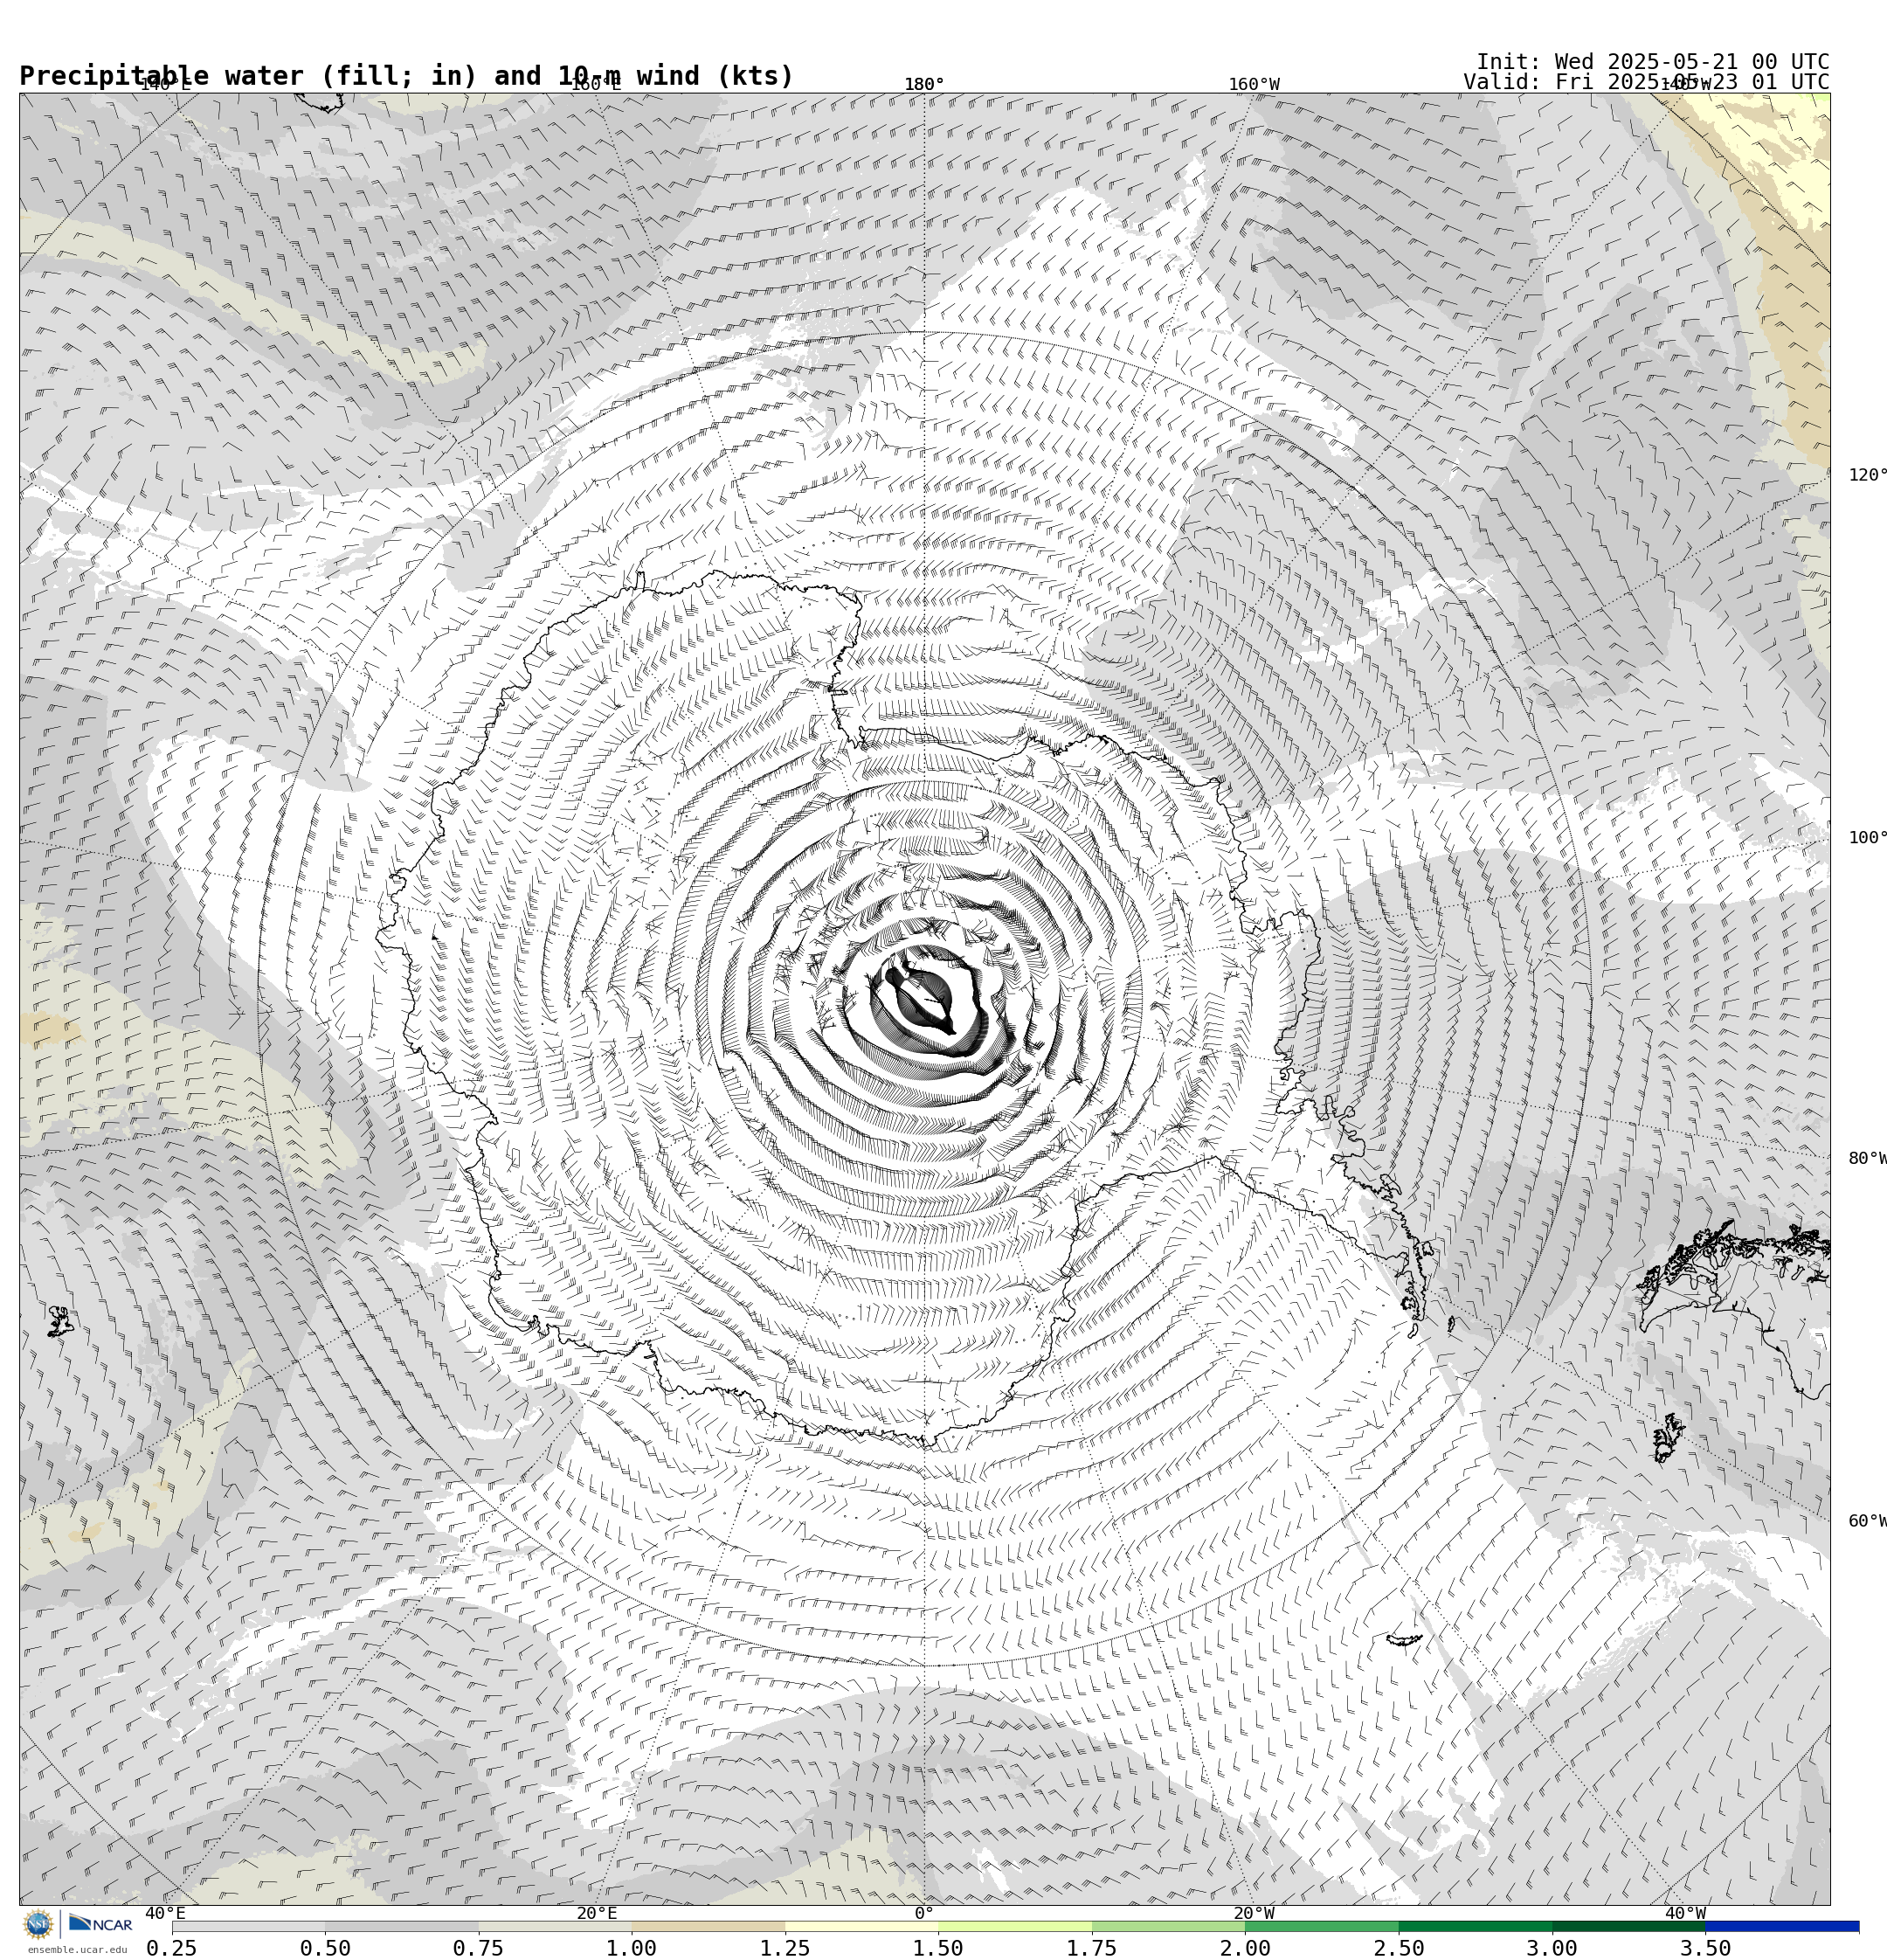Screen dimensions: 1887x1960
Task: Click the 180° longitude label at top
Action: [924, 85]
